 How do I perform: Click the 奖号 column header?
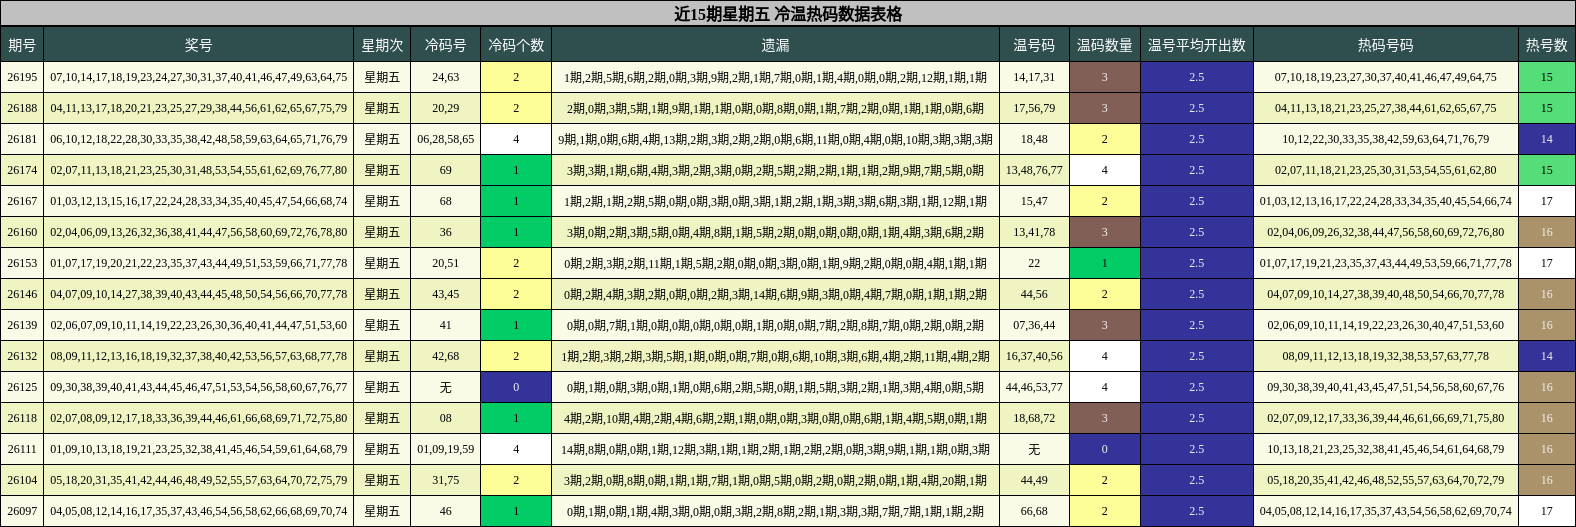(x=199, y=45)
